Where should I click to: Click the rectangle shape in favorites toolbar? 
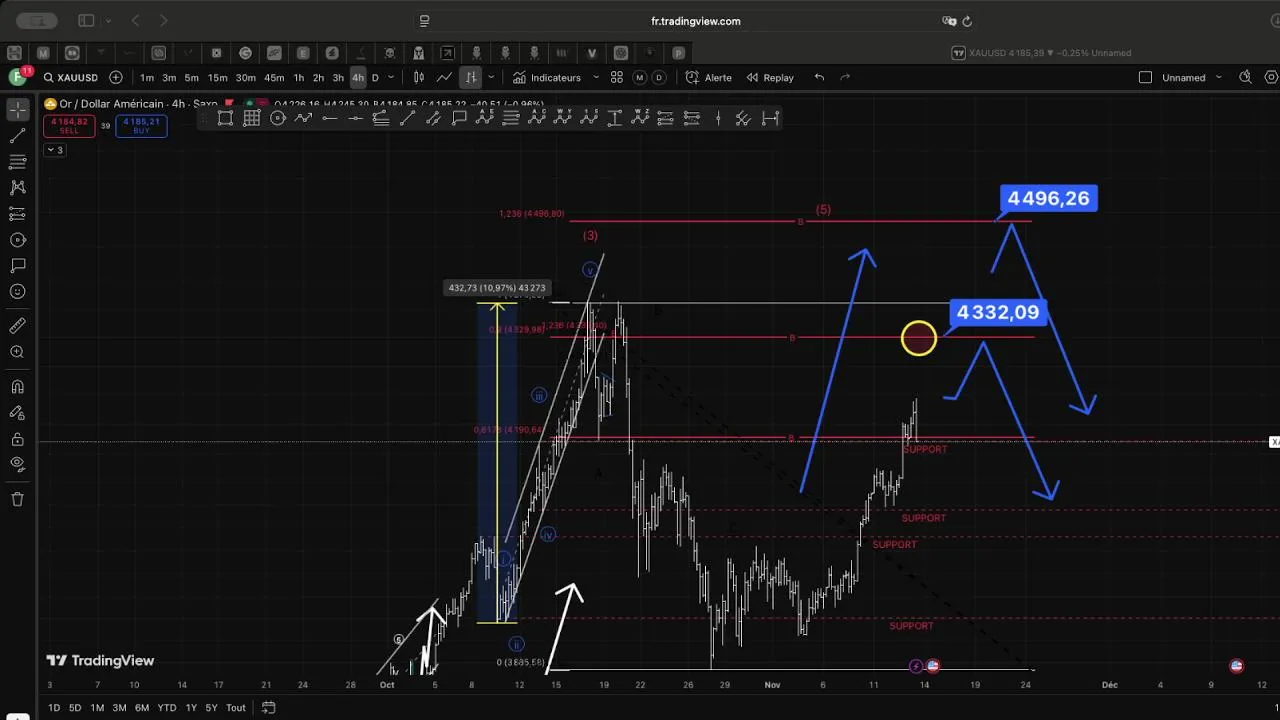(x=225, y=118)
